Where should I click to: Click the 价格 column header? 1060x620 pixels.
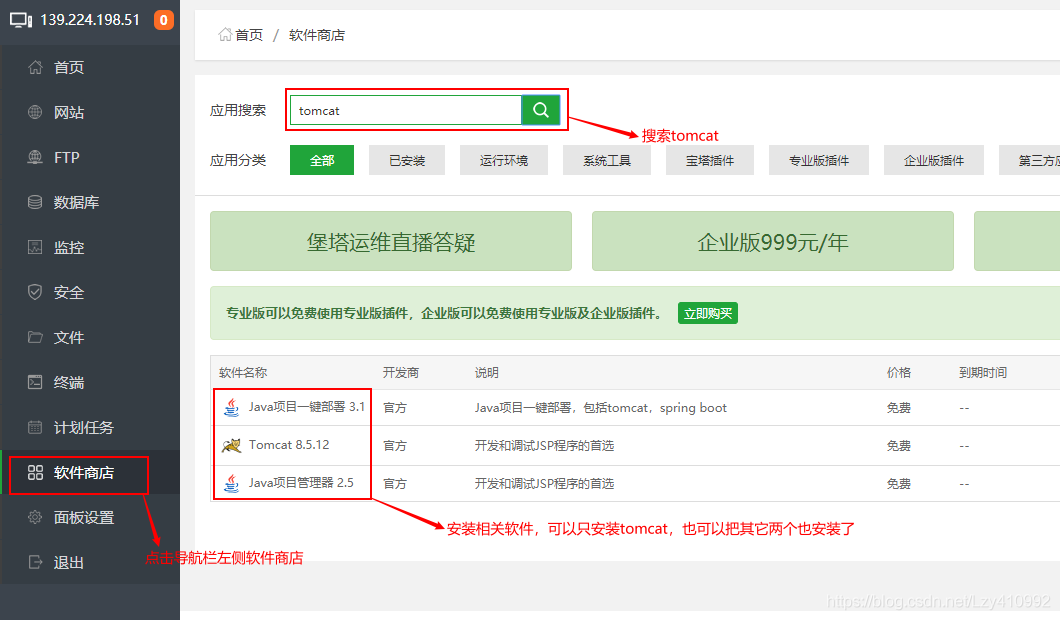pos(898,373)
